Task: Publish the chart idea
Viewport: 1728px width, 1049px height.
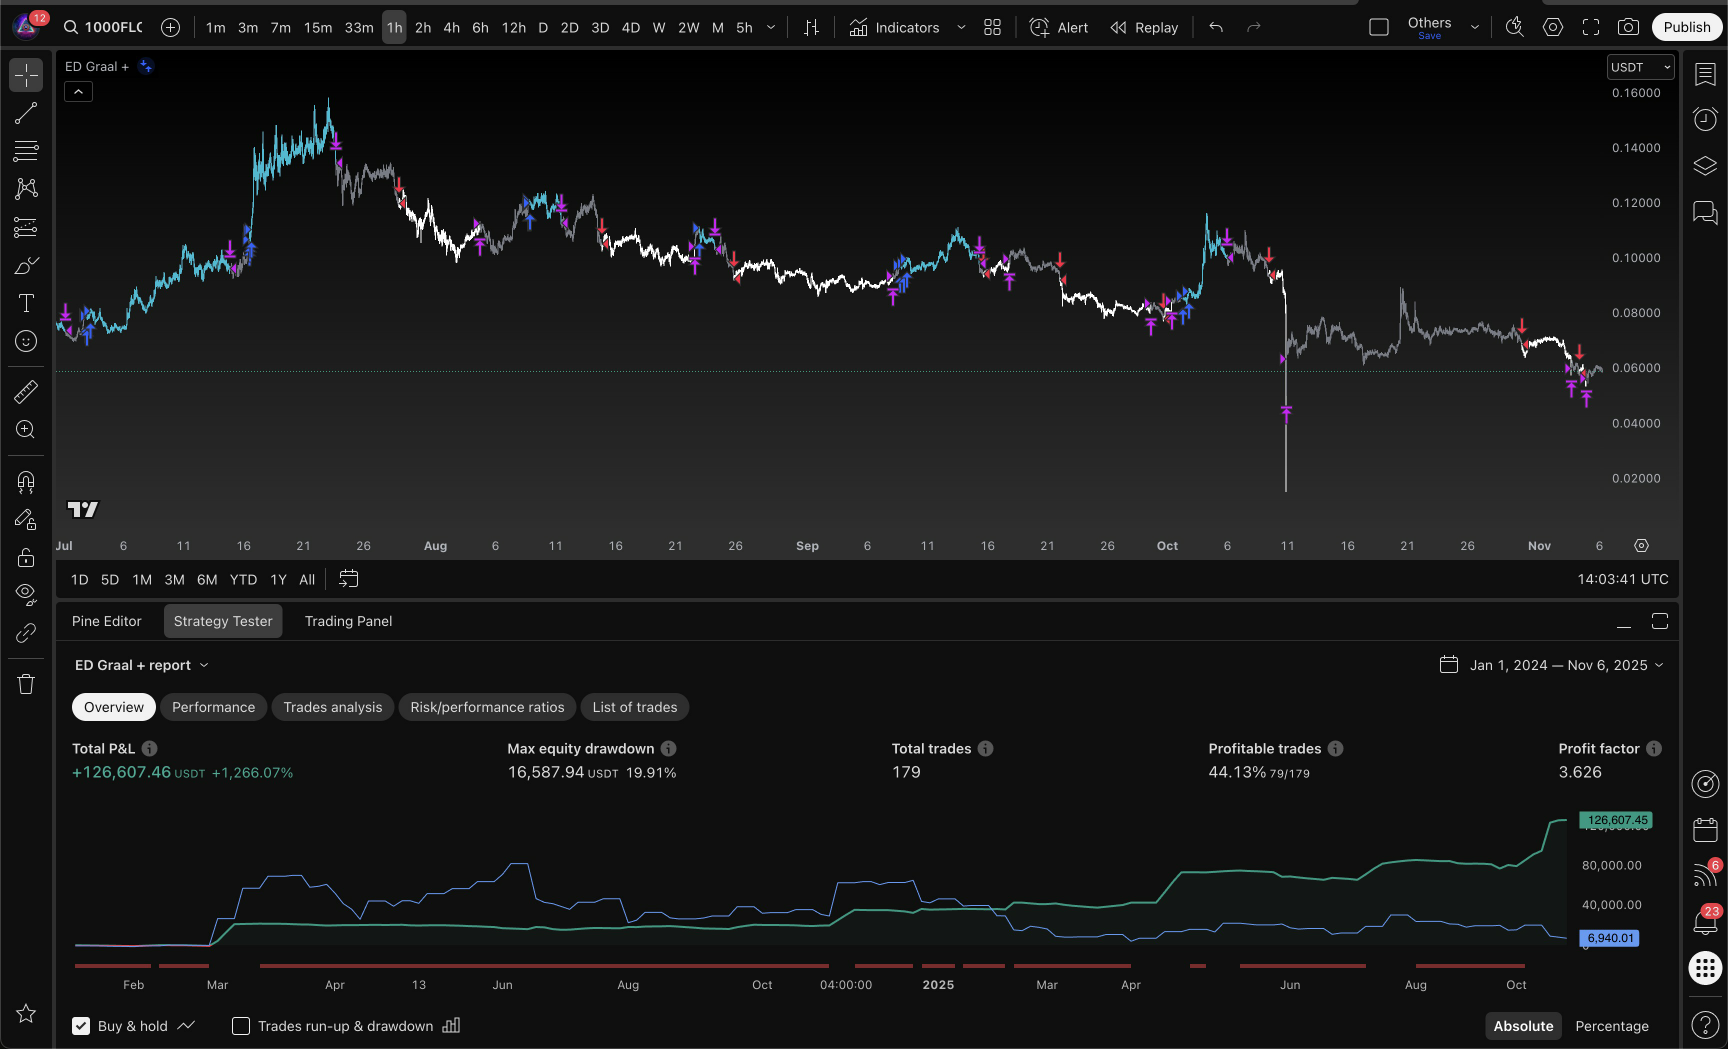Action: coord(1687,28)
